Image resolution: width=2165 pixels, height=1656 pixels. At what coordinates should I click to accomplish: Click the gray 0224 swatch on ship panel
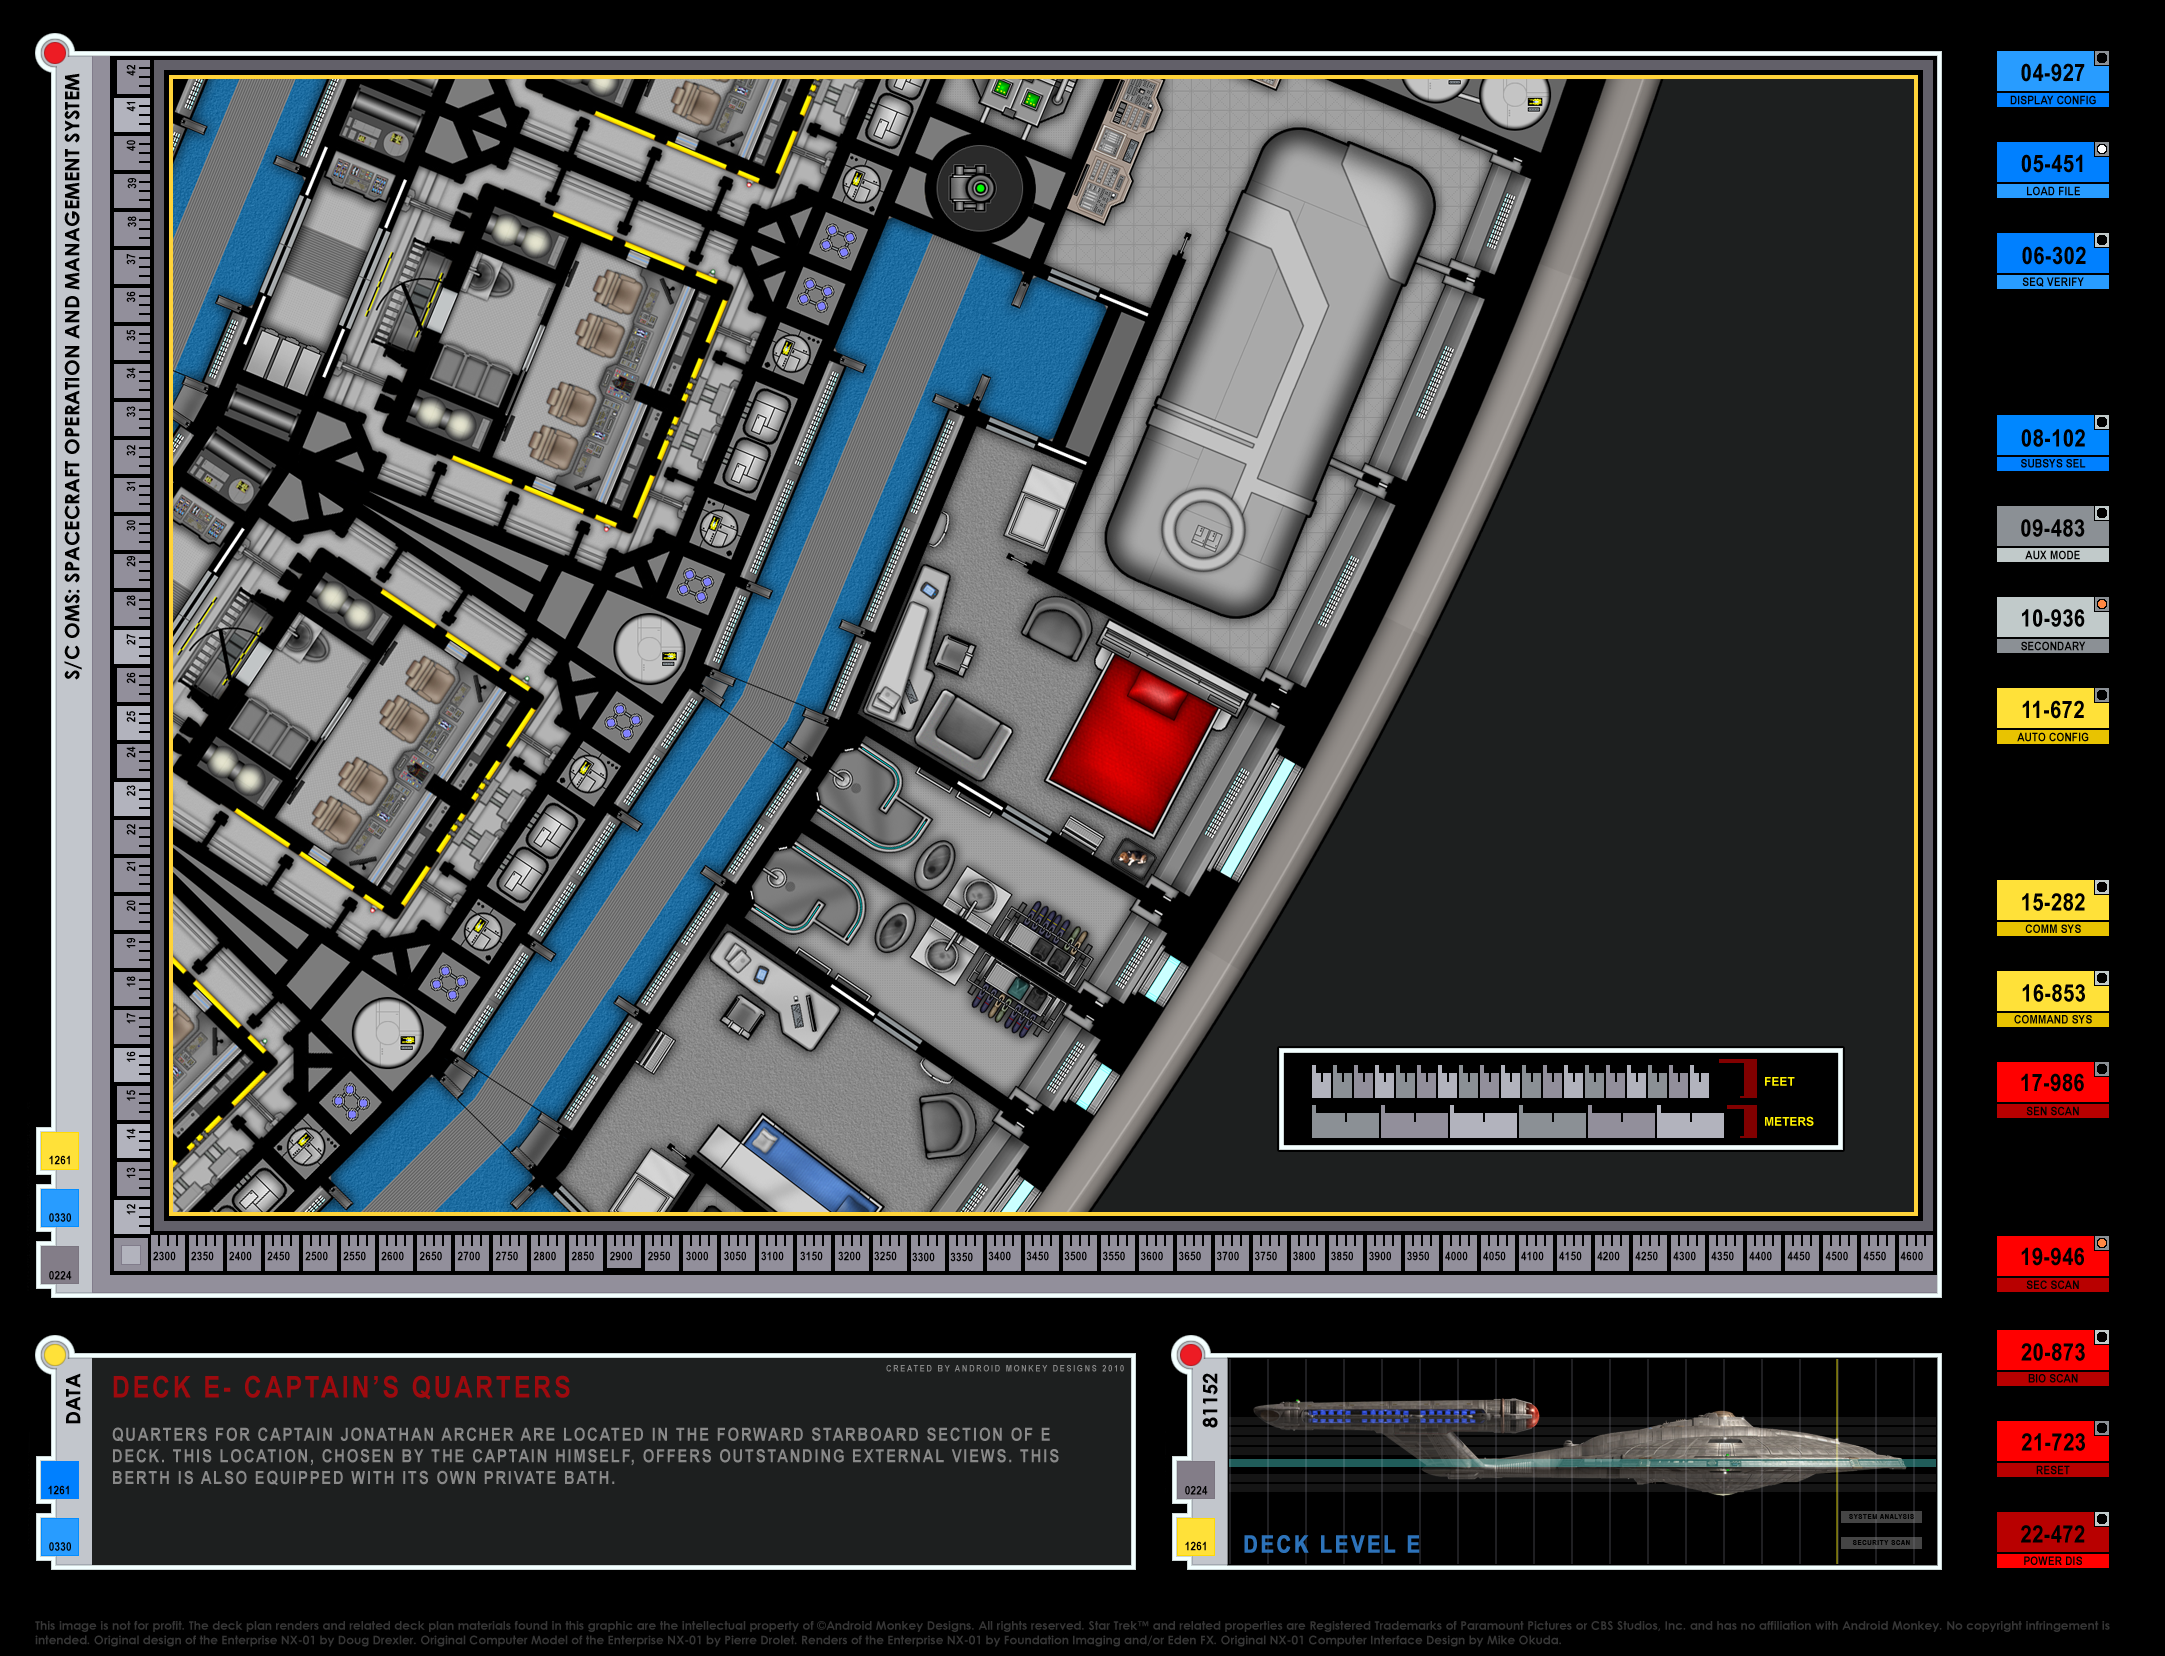1195,1480
